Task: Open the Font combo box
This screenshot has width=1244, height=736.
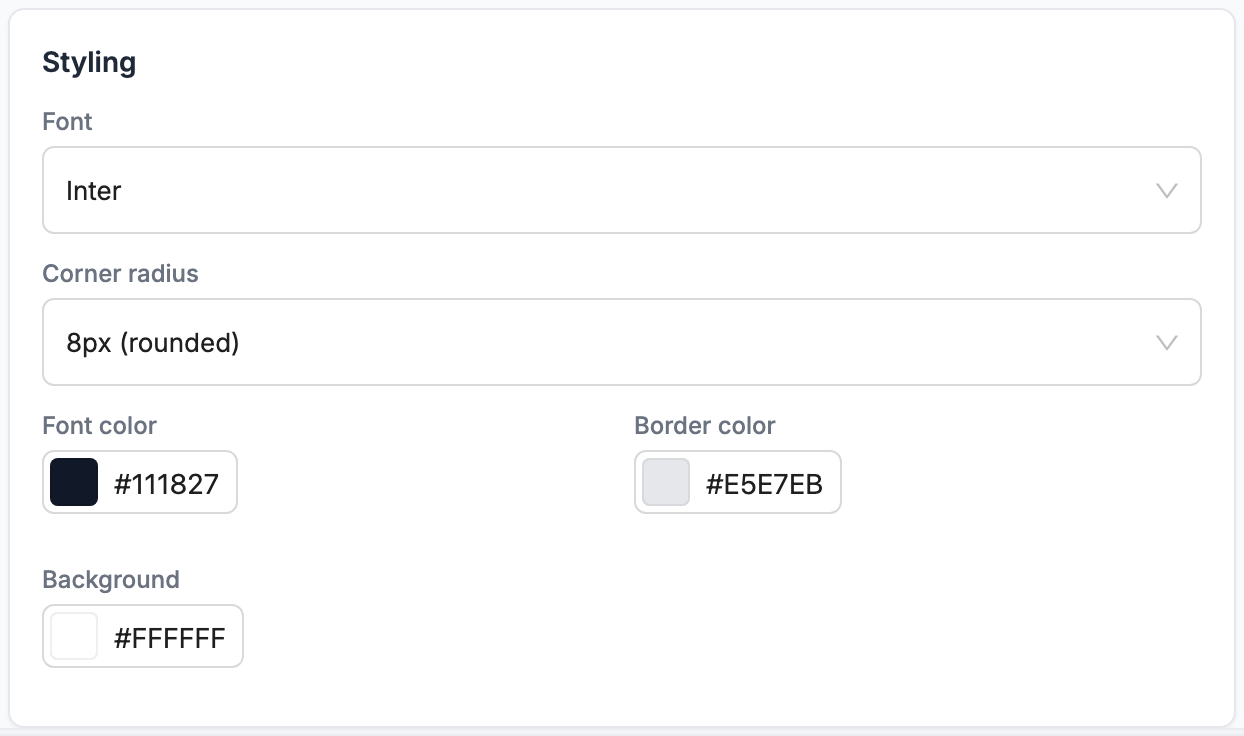Action: [621, 190]
